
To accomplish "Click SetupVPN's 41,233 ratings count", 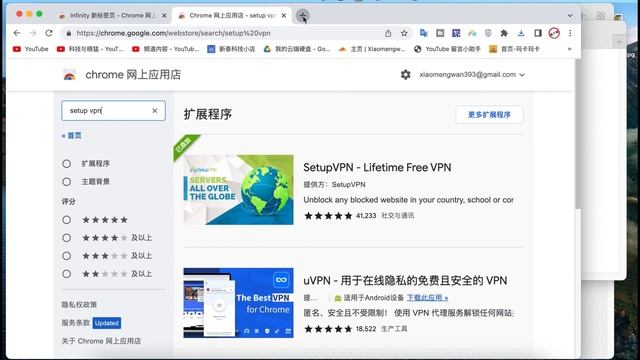I will [x=366, y=216].
